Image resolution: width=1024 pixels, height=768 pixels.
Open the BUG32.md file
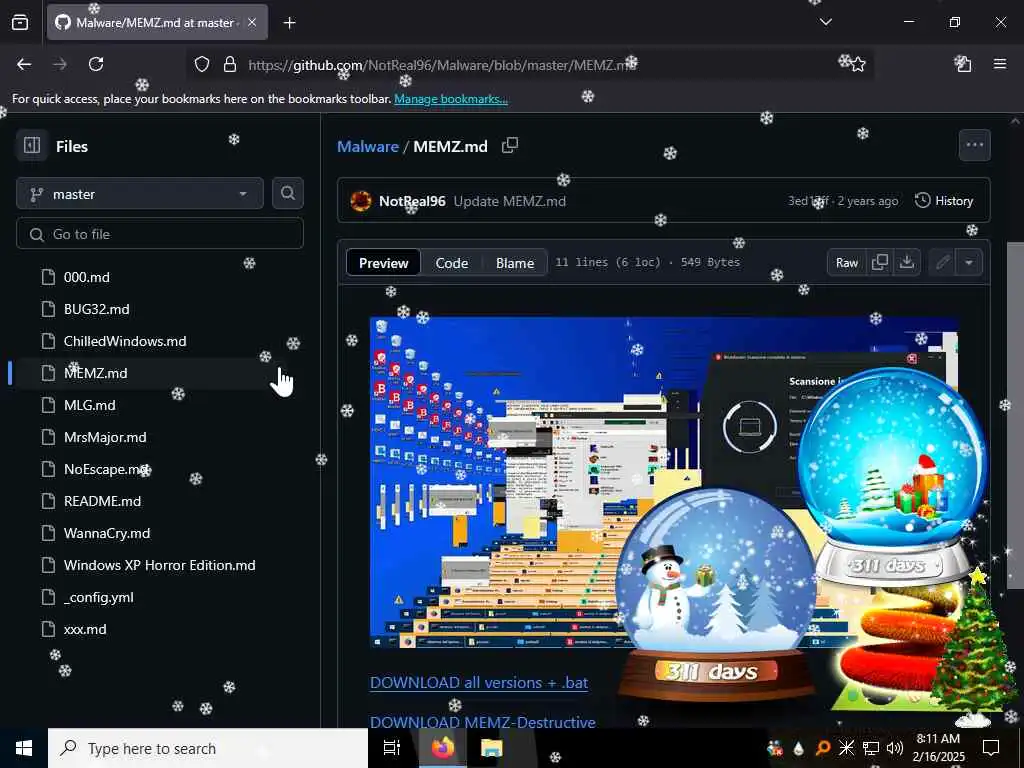pyautogui.click(x=97, y=309)
